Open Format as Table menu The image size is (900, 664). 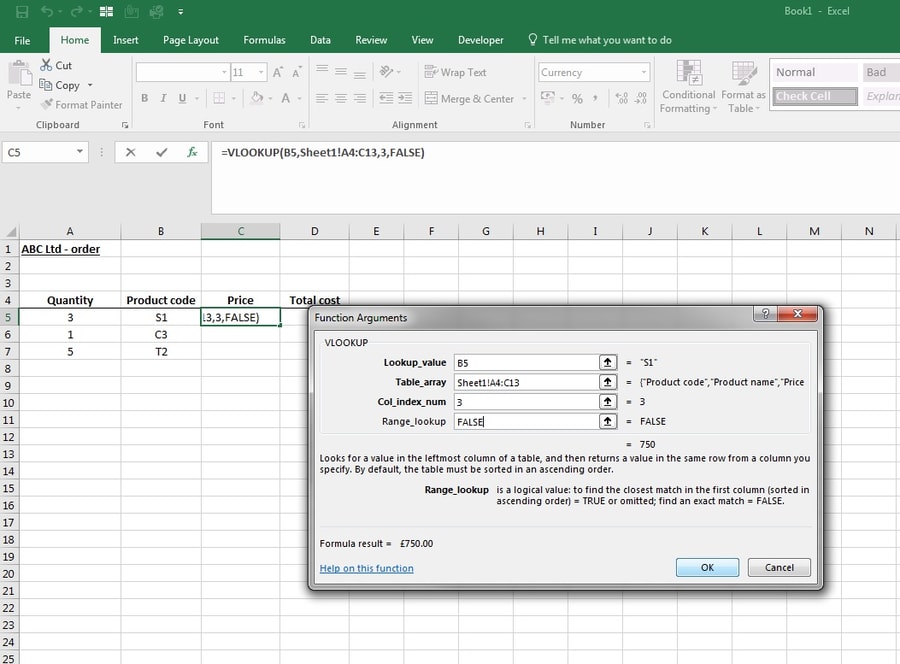tap(743, 87)
